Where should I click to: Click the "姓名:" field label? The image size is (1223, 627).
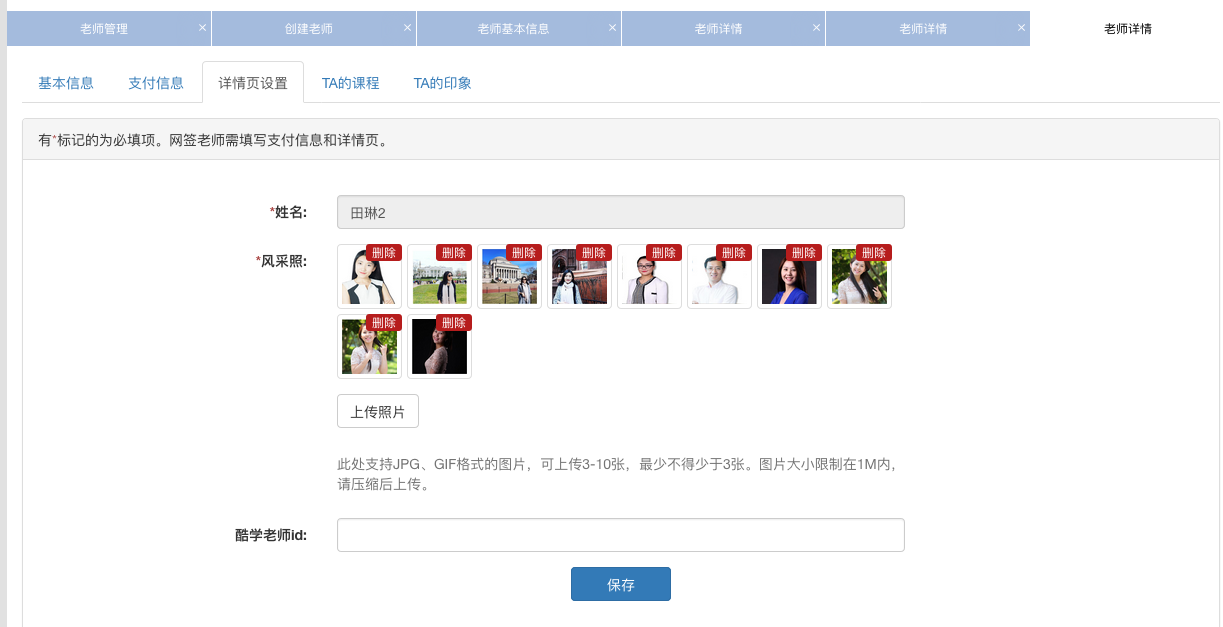(x=289, y=212)
